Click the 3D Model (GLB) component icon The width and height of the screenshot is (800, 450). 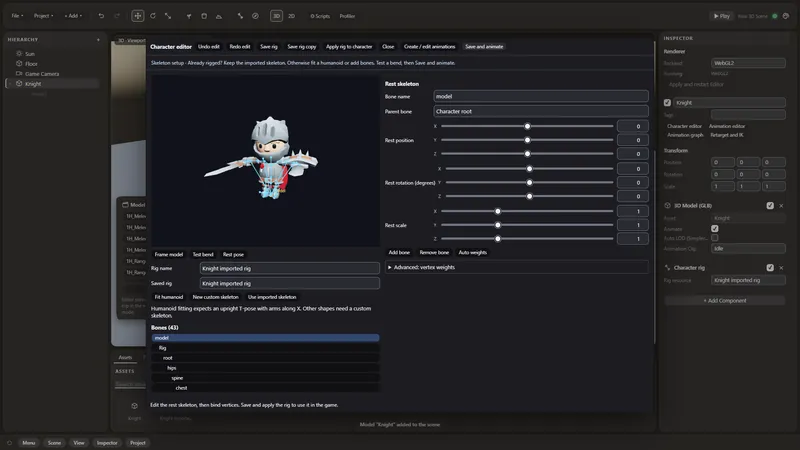[667, 206]
